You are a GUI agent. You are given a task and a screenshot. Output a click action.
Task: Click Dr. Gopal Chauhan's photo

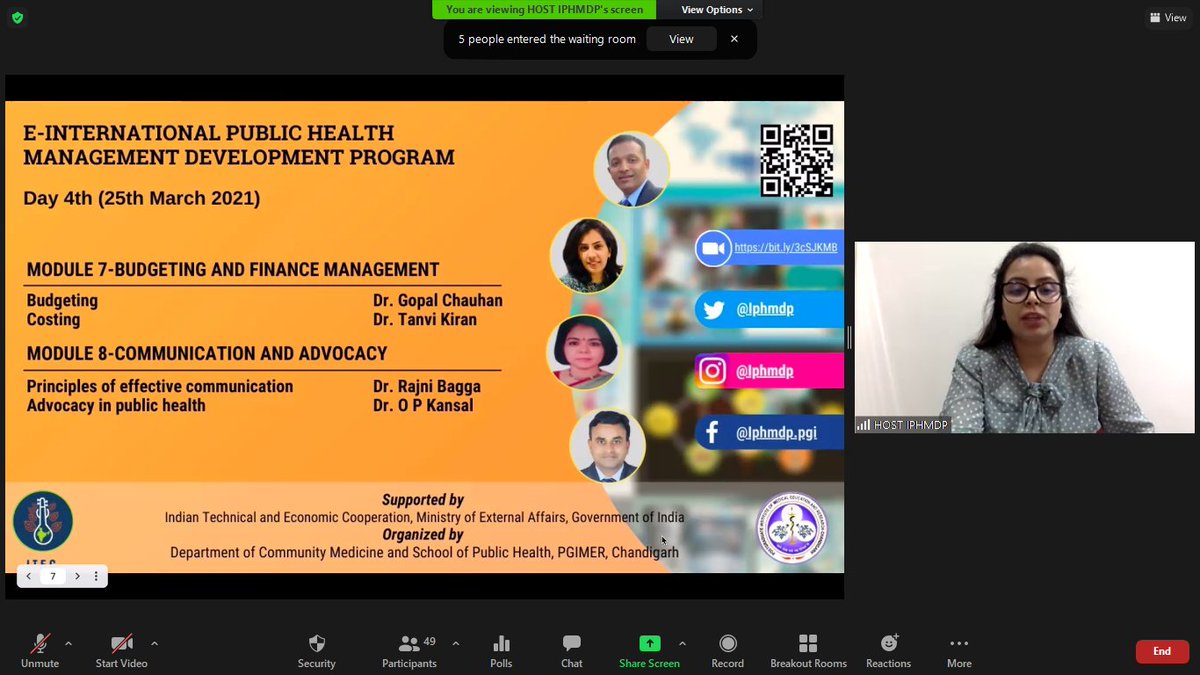click(631, 168)
